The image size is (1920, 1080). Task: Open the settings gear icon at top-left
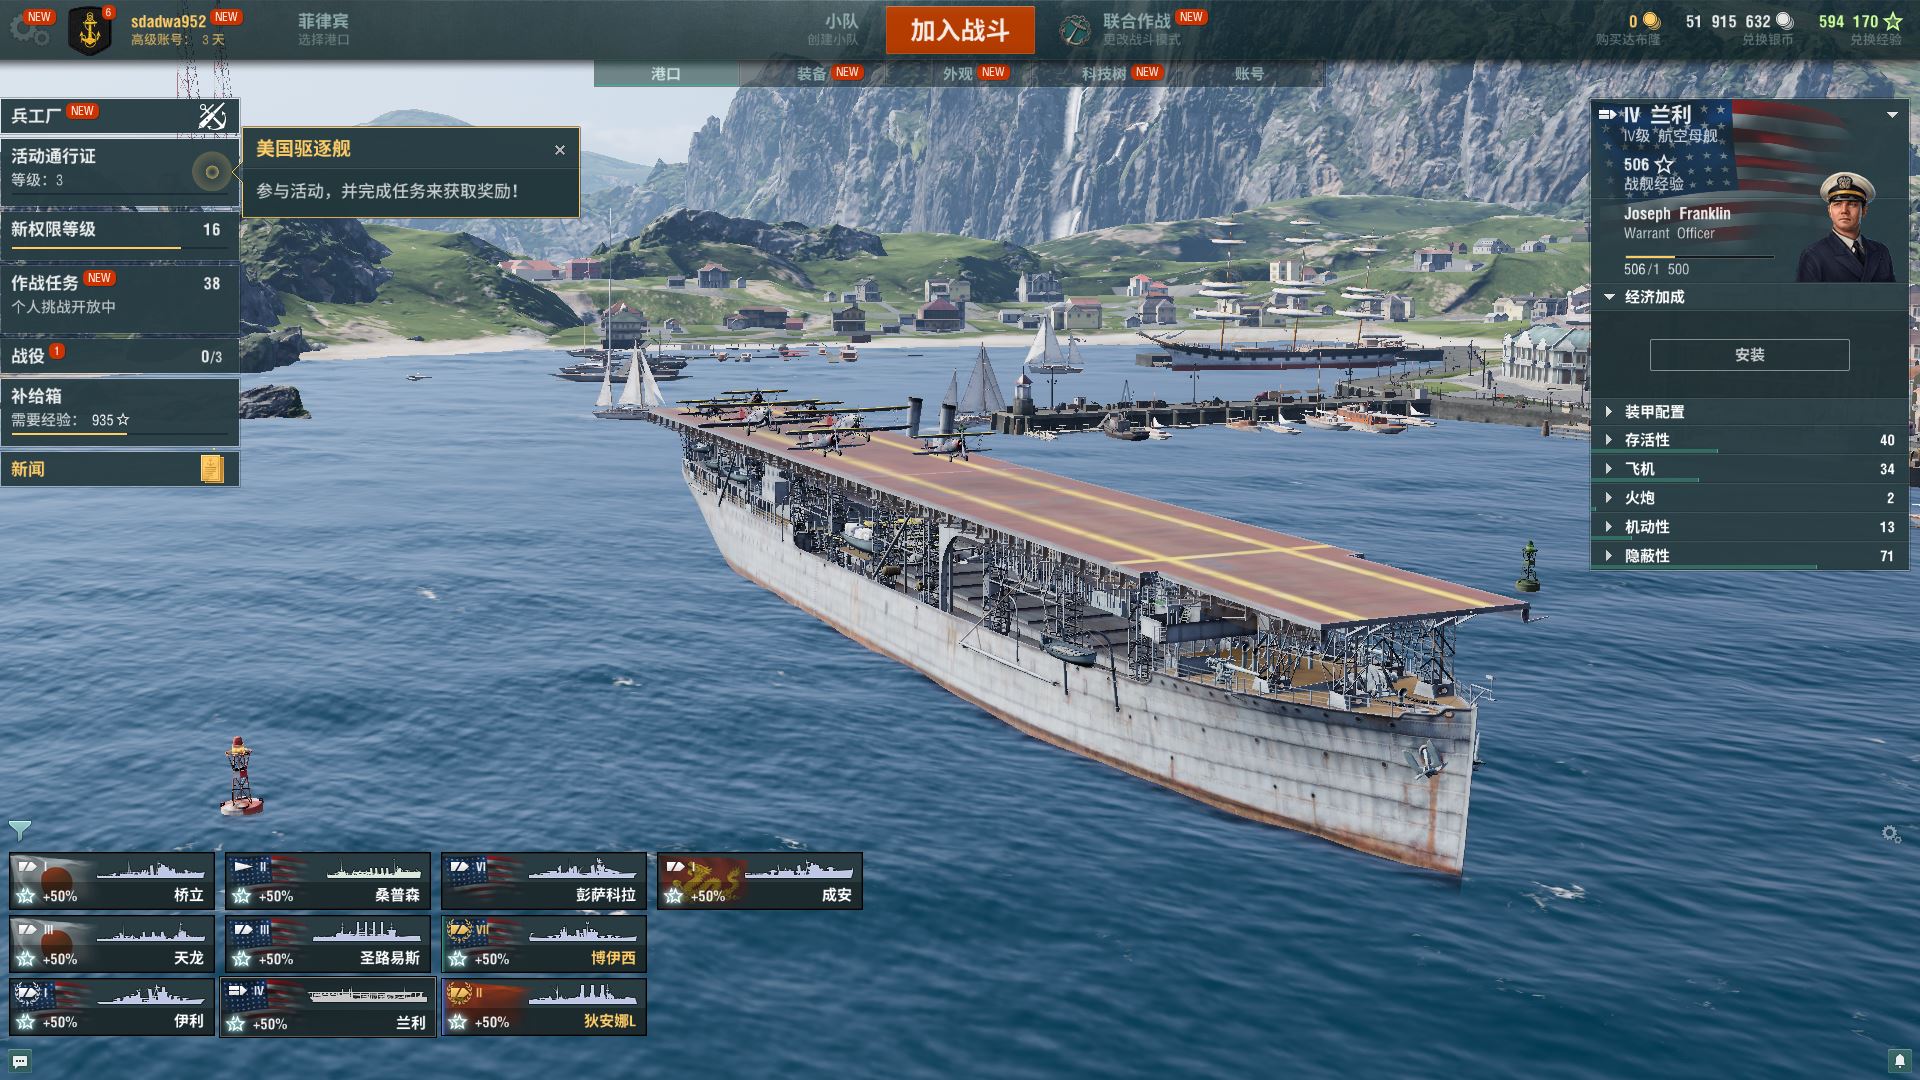tap(28, 30)
